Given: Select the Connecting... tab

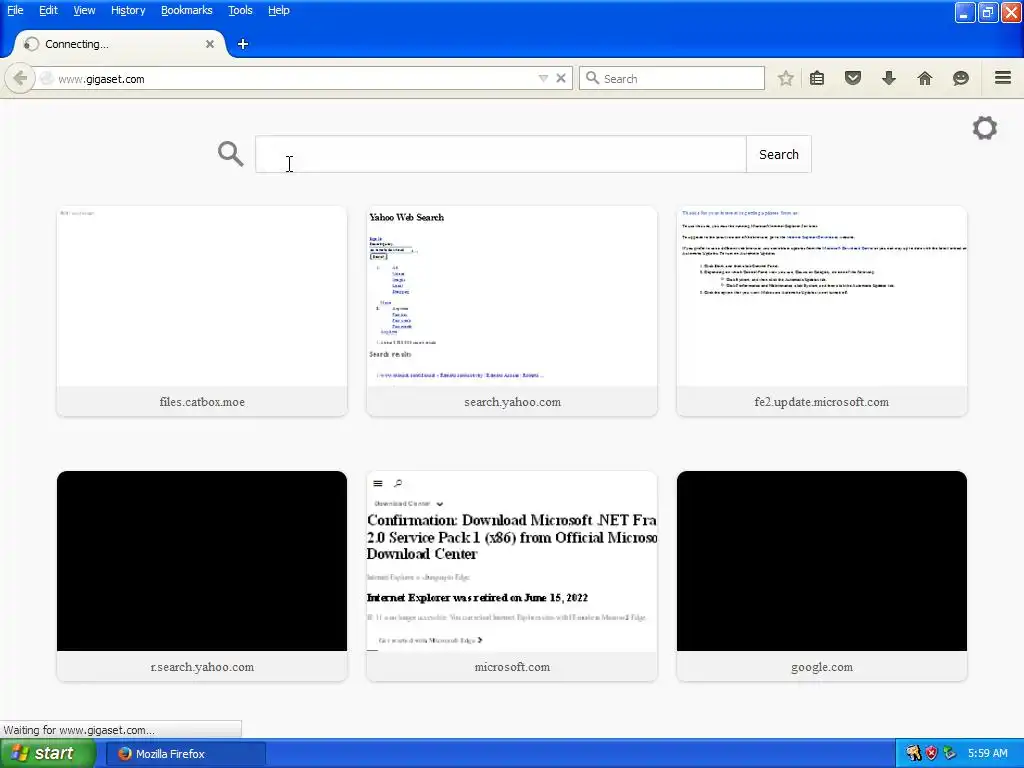Looking at the screenshot, I should [120, 44].
